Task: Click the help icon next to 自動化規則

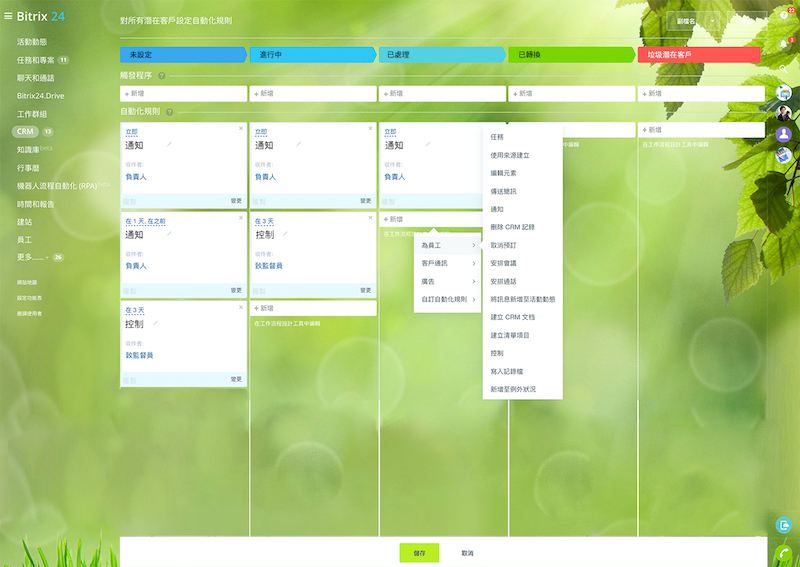Action: [170, 112]
